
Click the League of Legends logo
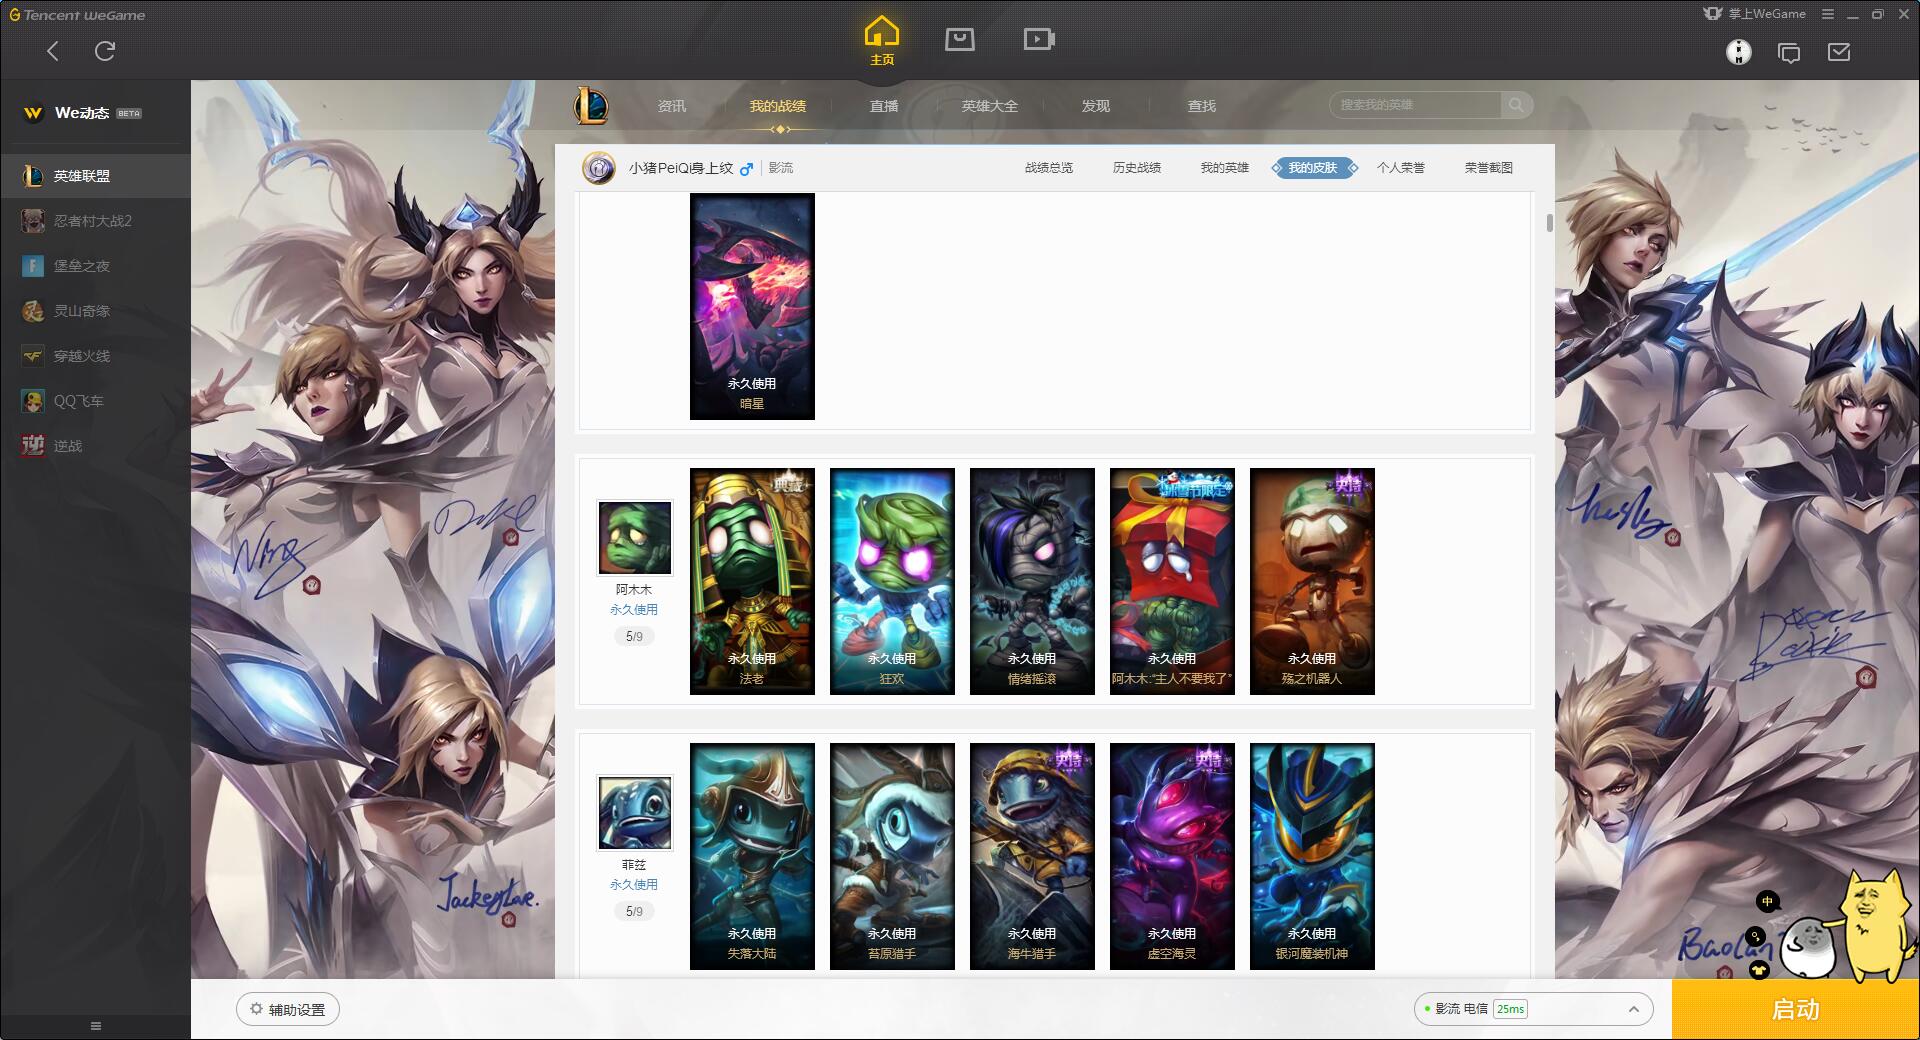click(591, 105)
